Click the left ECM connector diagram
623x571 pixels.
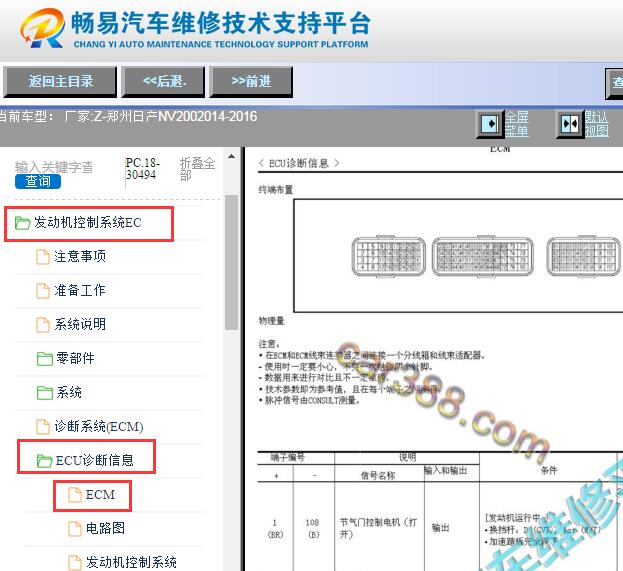click(x=389, y=256)
